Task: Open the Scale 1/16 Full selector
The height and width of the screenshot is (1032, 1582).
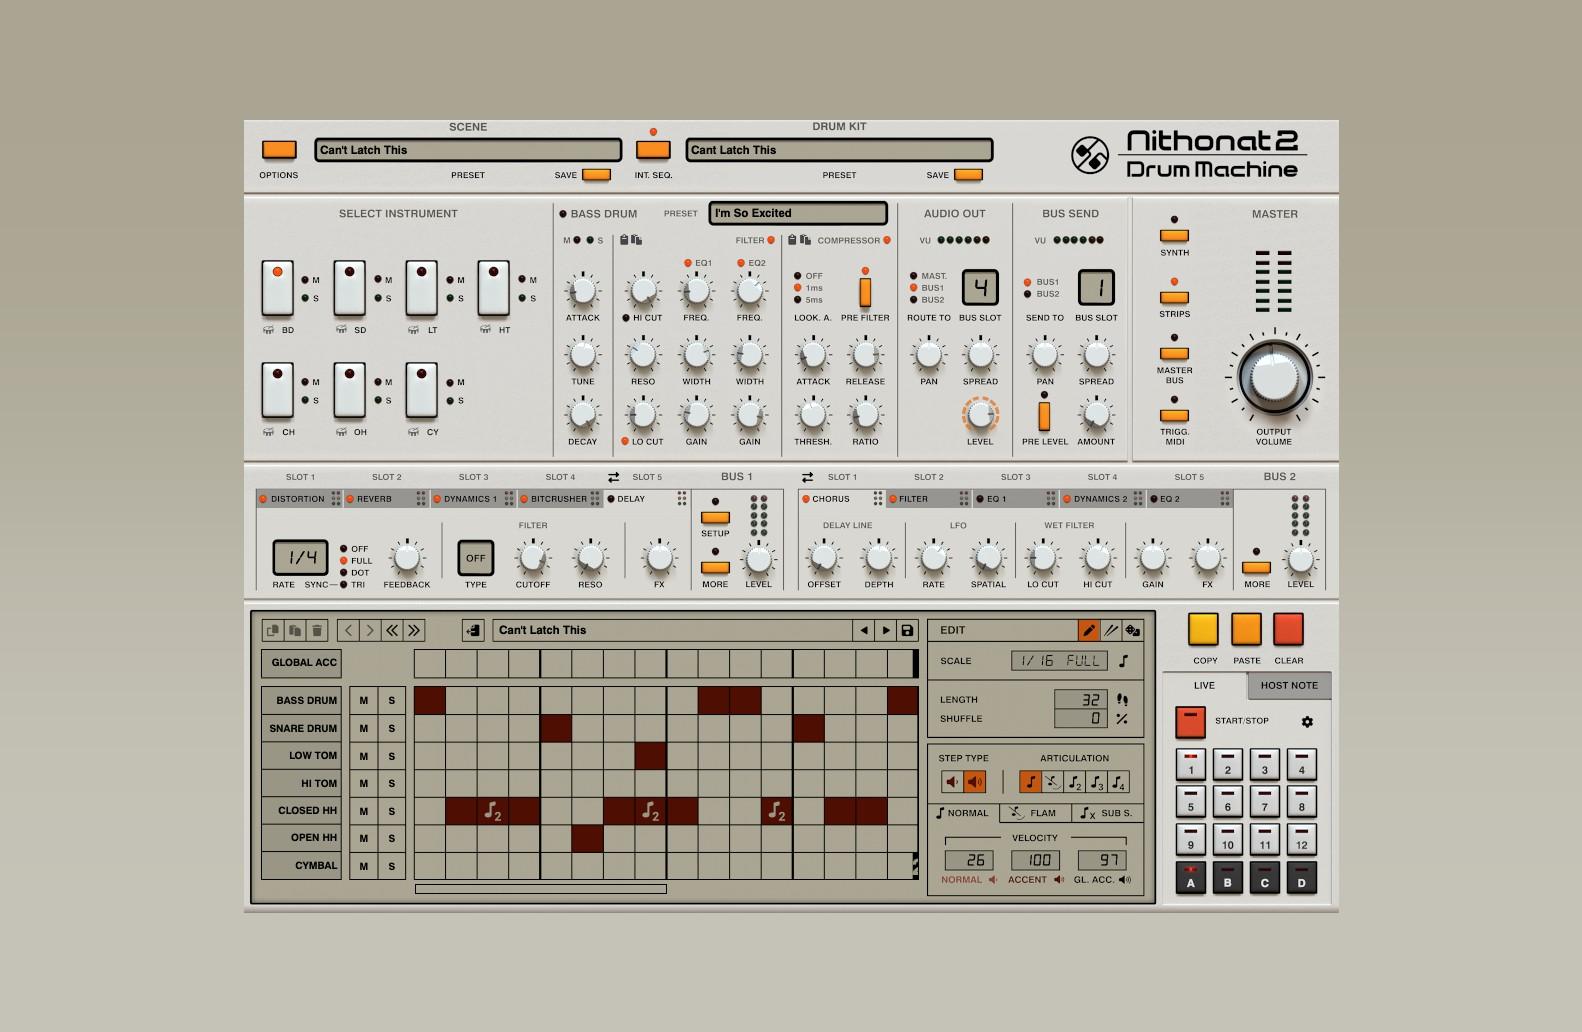Action: click(1061, 661)
